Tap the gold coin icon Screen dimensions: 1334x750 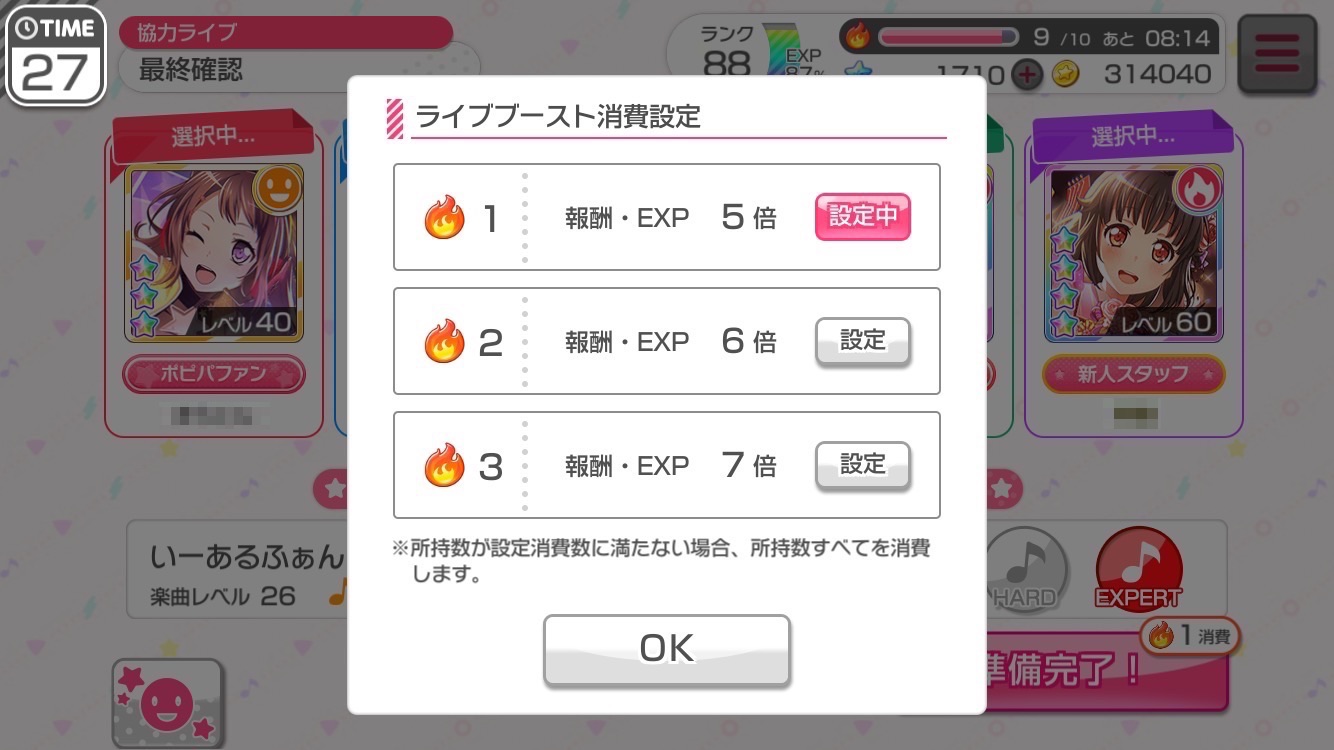pos(1065,74)
